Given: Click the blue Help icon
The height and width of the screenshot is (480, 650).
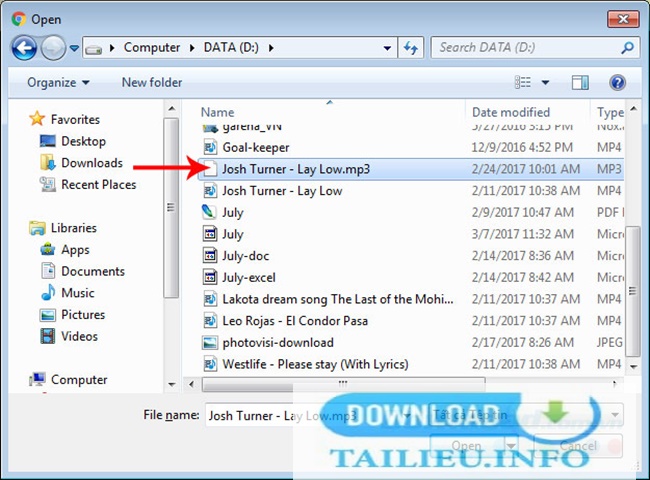Looking at the screenshot, I should click(x=617, y=82).
